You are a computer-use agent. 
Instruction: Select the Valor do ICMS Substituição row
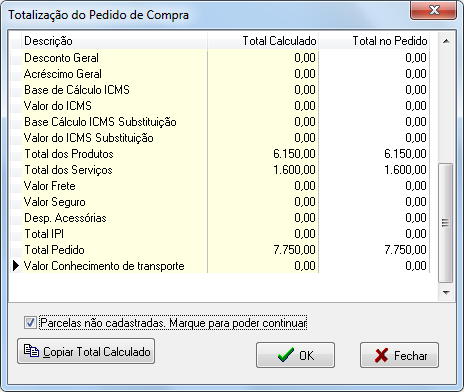coord(220,138)
